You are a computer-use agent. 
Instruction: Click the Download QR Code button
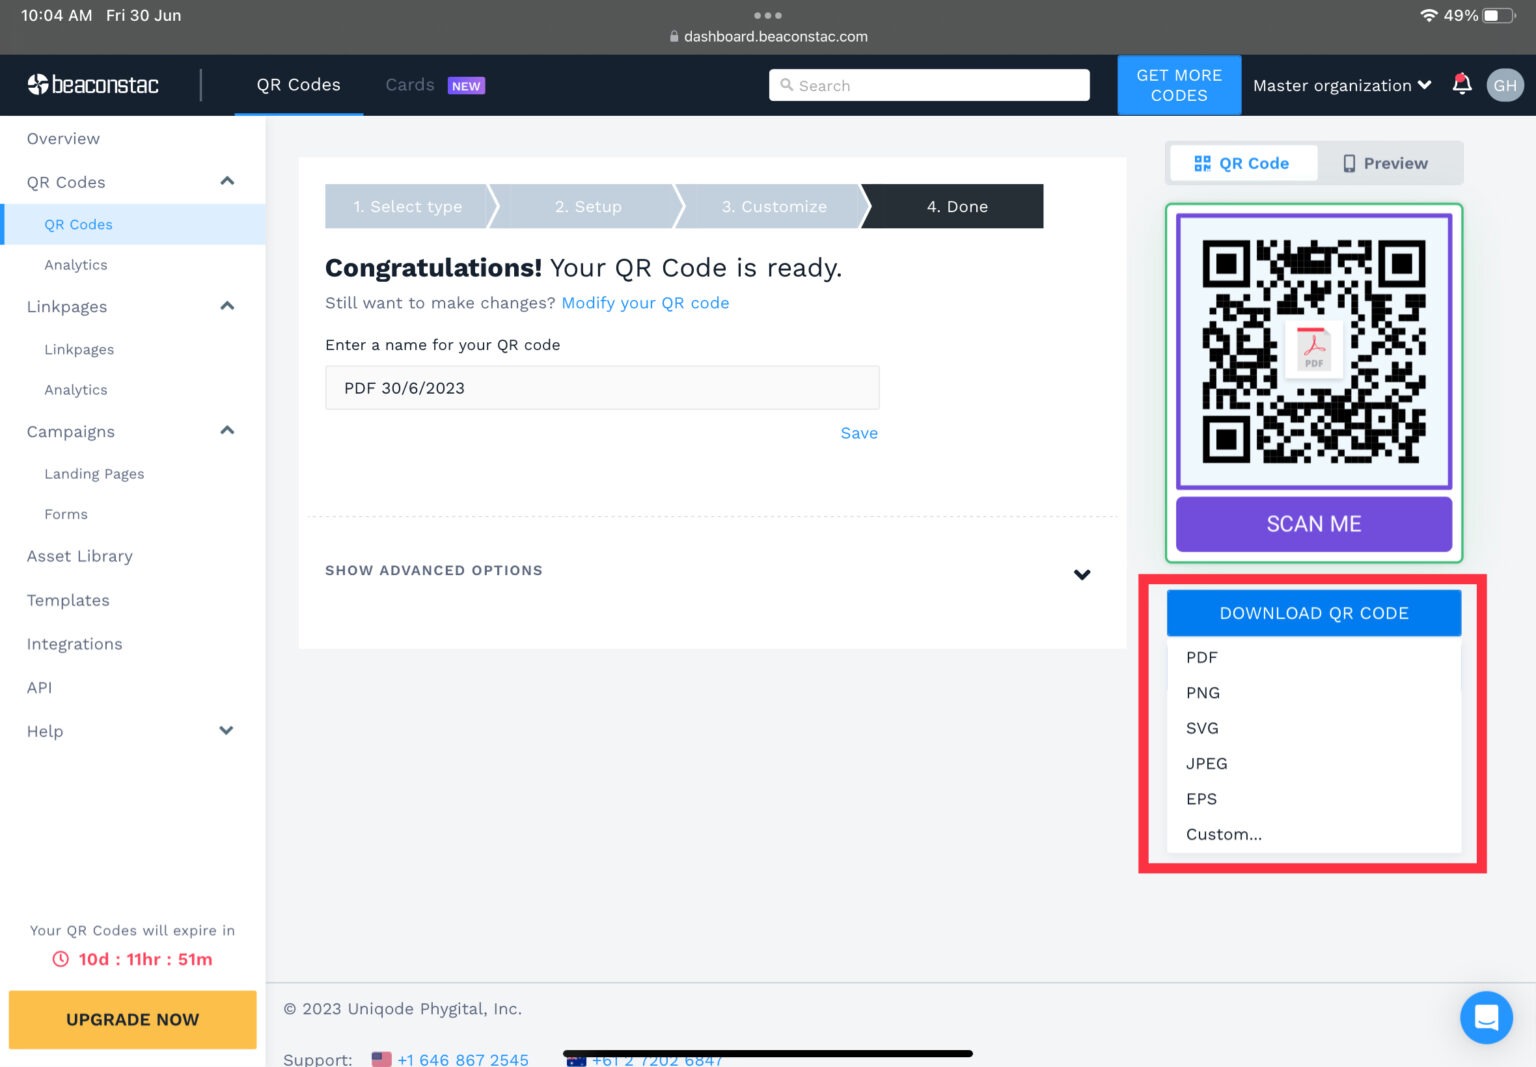(1313, 612)
